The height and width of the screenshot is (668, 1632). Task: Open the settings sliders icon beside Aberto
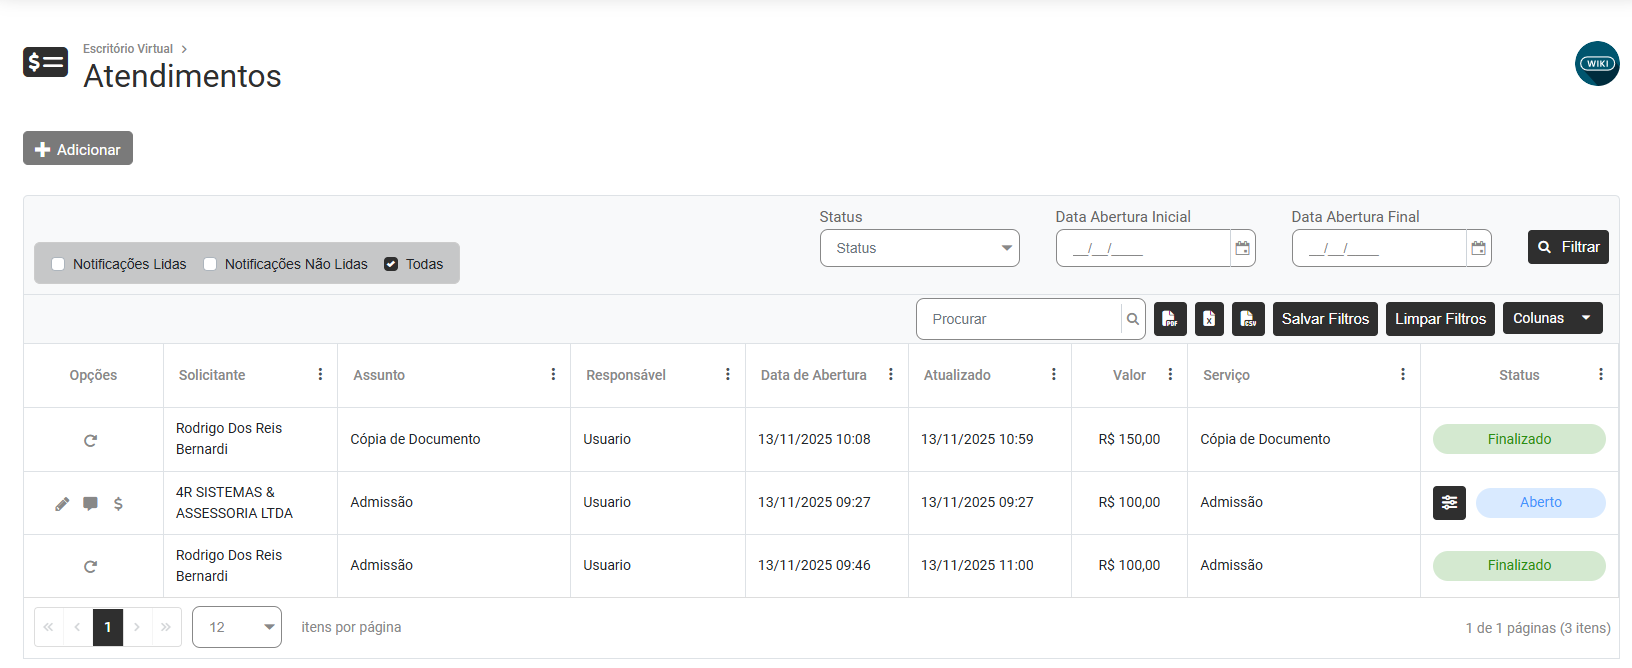click(1449, 503)
